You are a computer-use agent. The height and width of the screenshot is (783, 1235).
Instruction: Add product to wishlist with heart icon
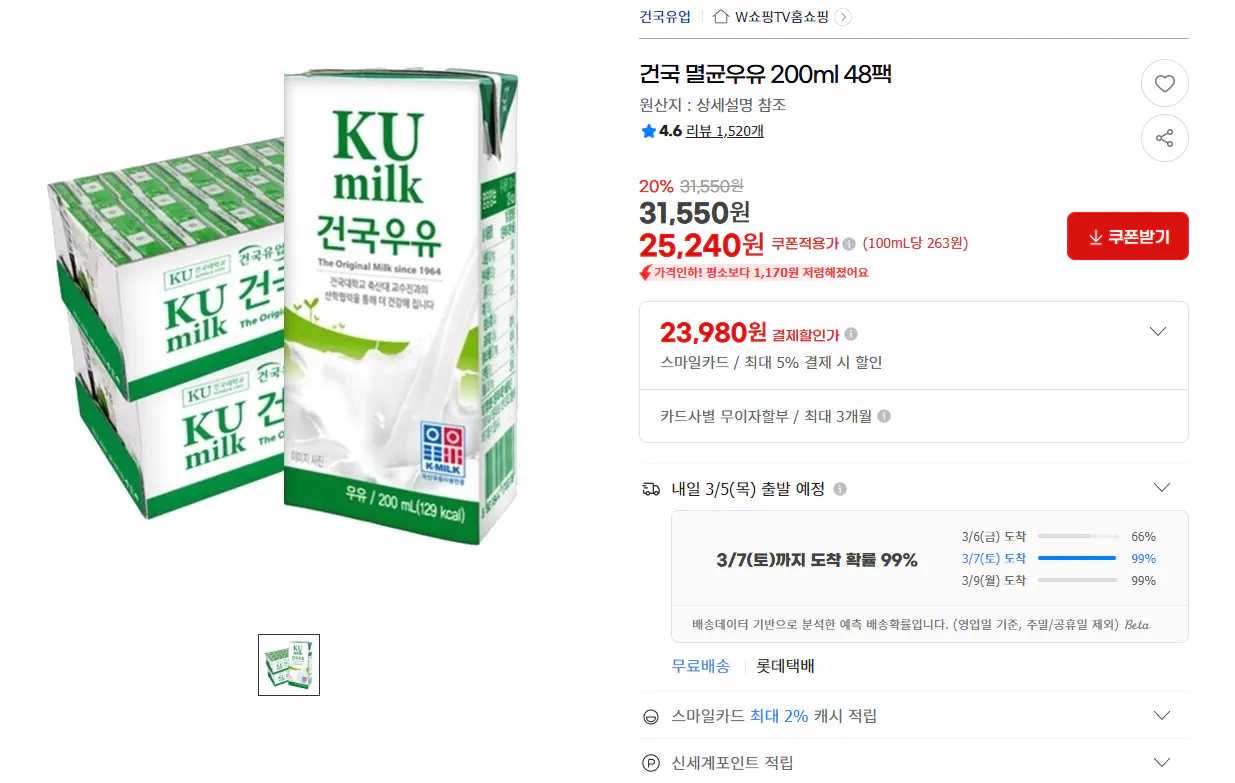tap(1164, 83)
